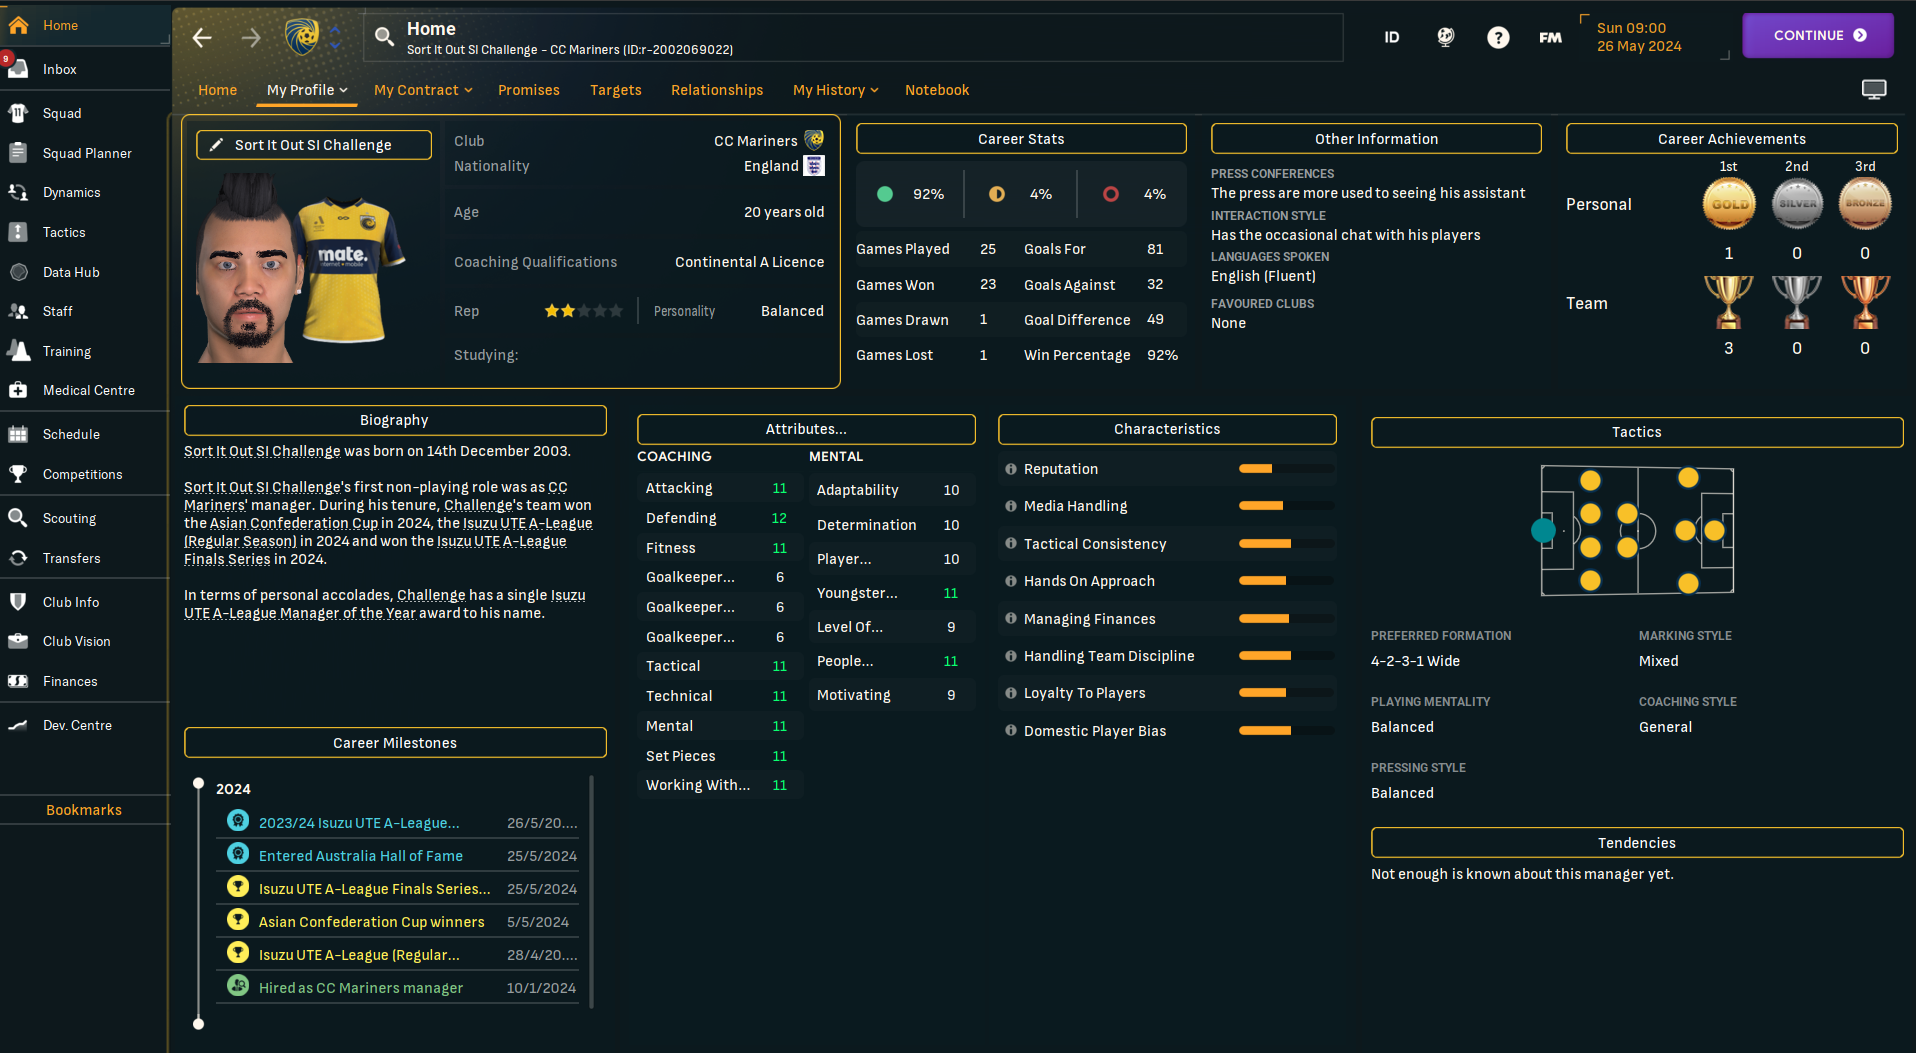Open Finances money icon

[18, 681]
